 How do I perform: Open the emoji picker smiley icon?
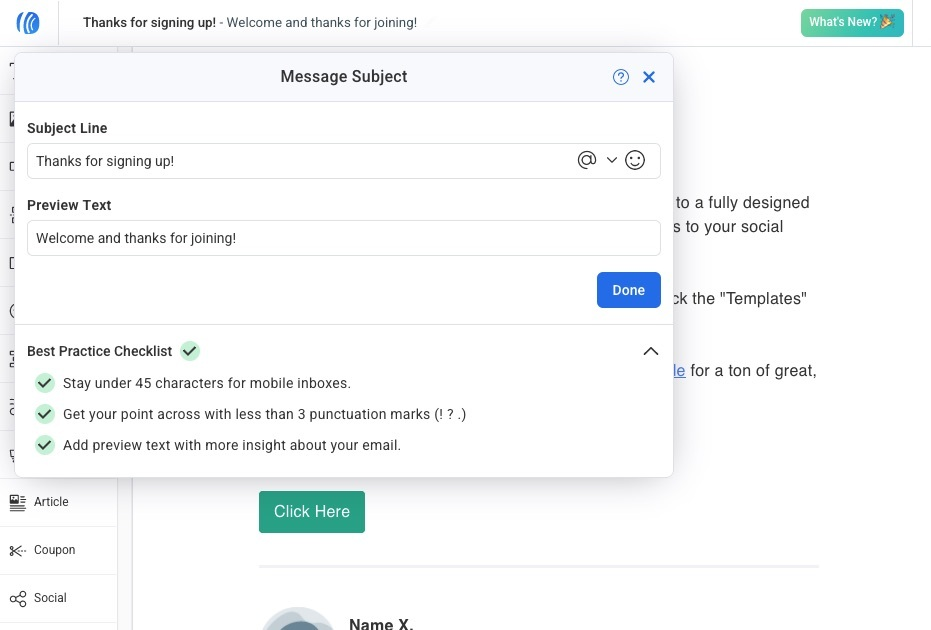(635, 160)
